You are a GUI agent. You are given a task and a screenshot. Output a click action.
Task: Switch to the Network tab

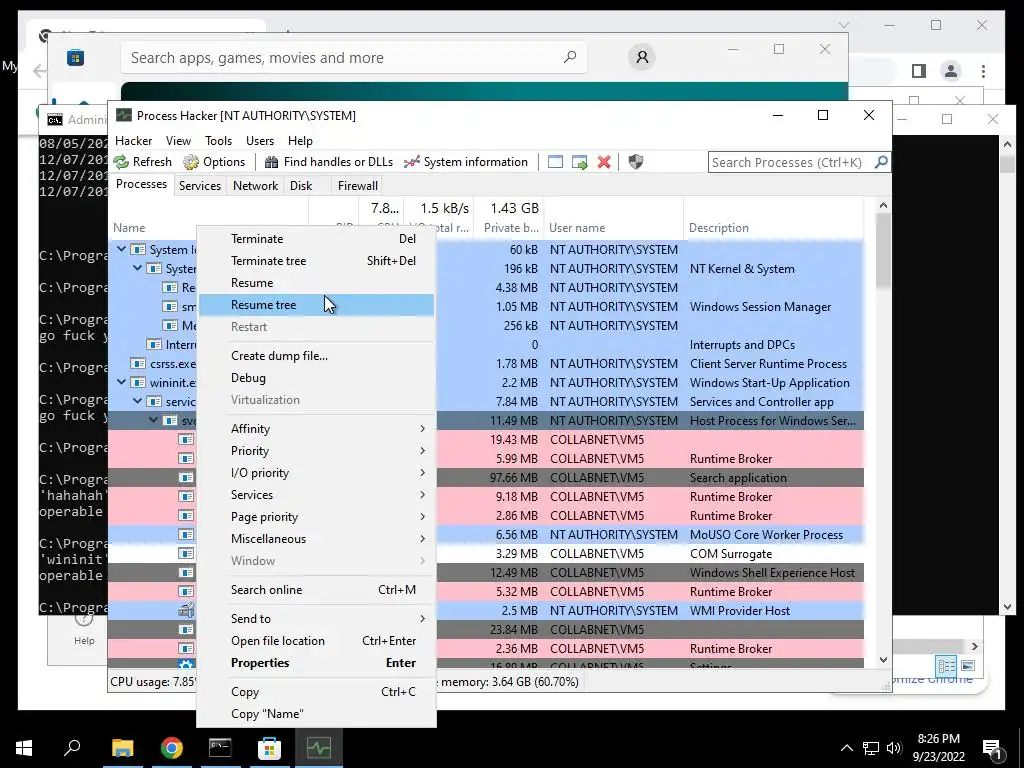(255, 185)
